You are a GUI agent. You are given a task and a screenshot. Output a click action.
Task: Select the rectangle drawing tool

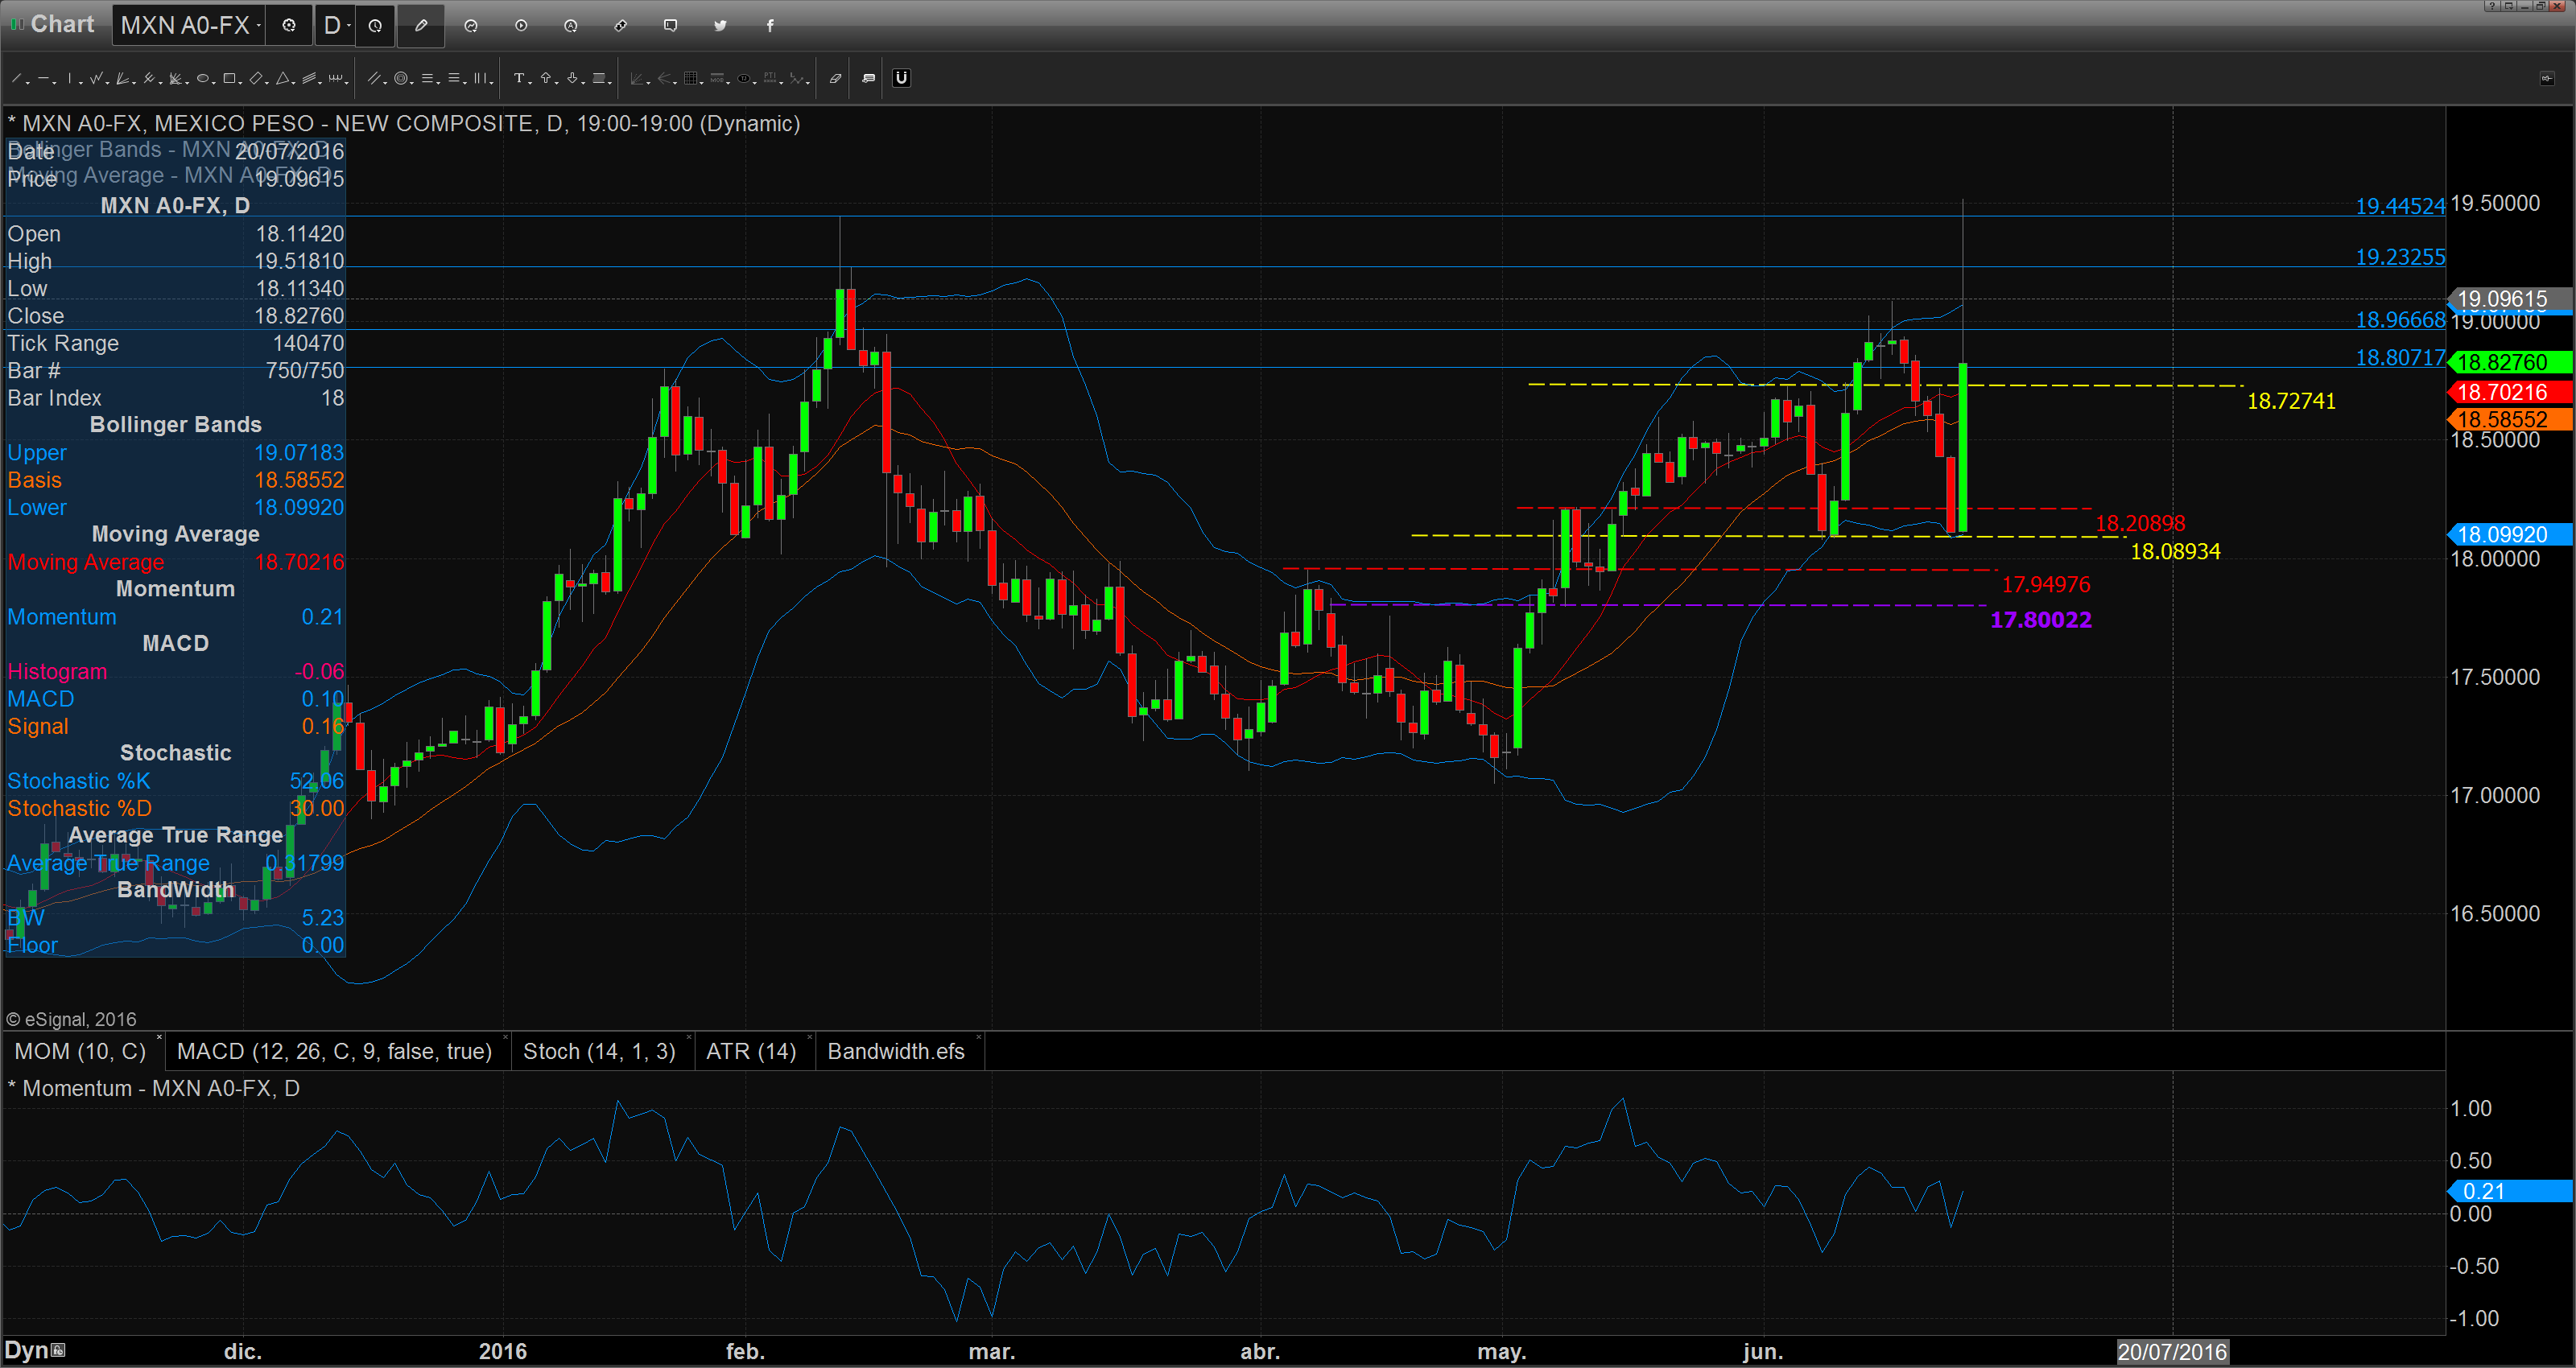[229, 78]
